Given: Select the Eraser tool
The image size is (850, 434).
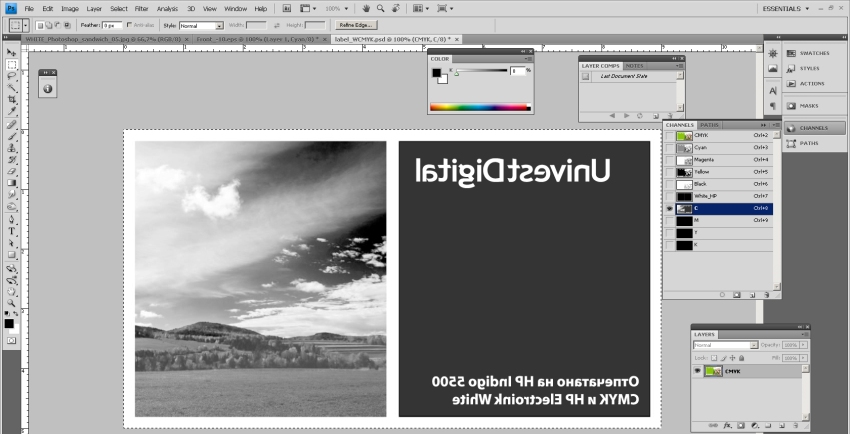Looking at the screenshot, I should tap(11, 172).
